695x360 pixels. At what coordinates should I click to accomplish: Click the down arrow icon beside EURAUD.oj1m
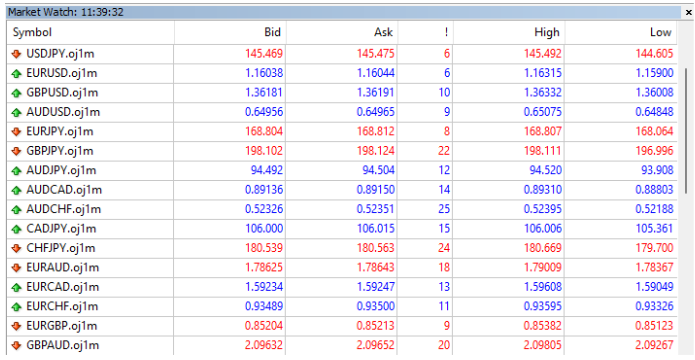[16, 268]
